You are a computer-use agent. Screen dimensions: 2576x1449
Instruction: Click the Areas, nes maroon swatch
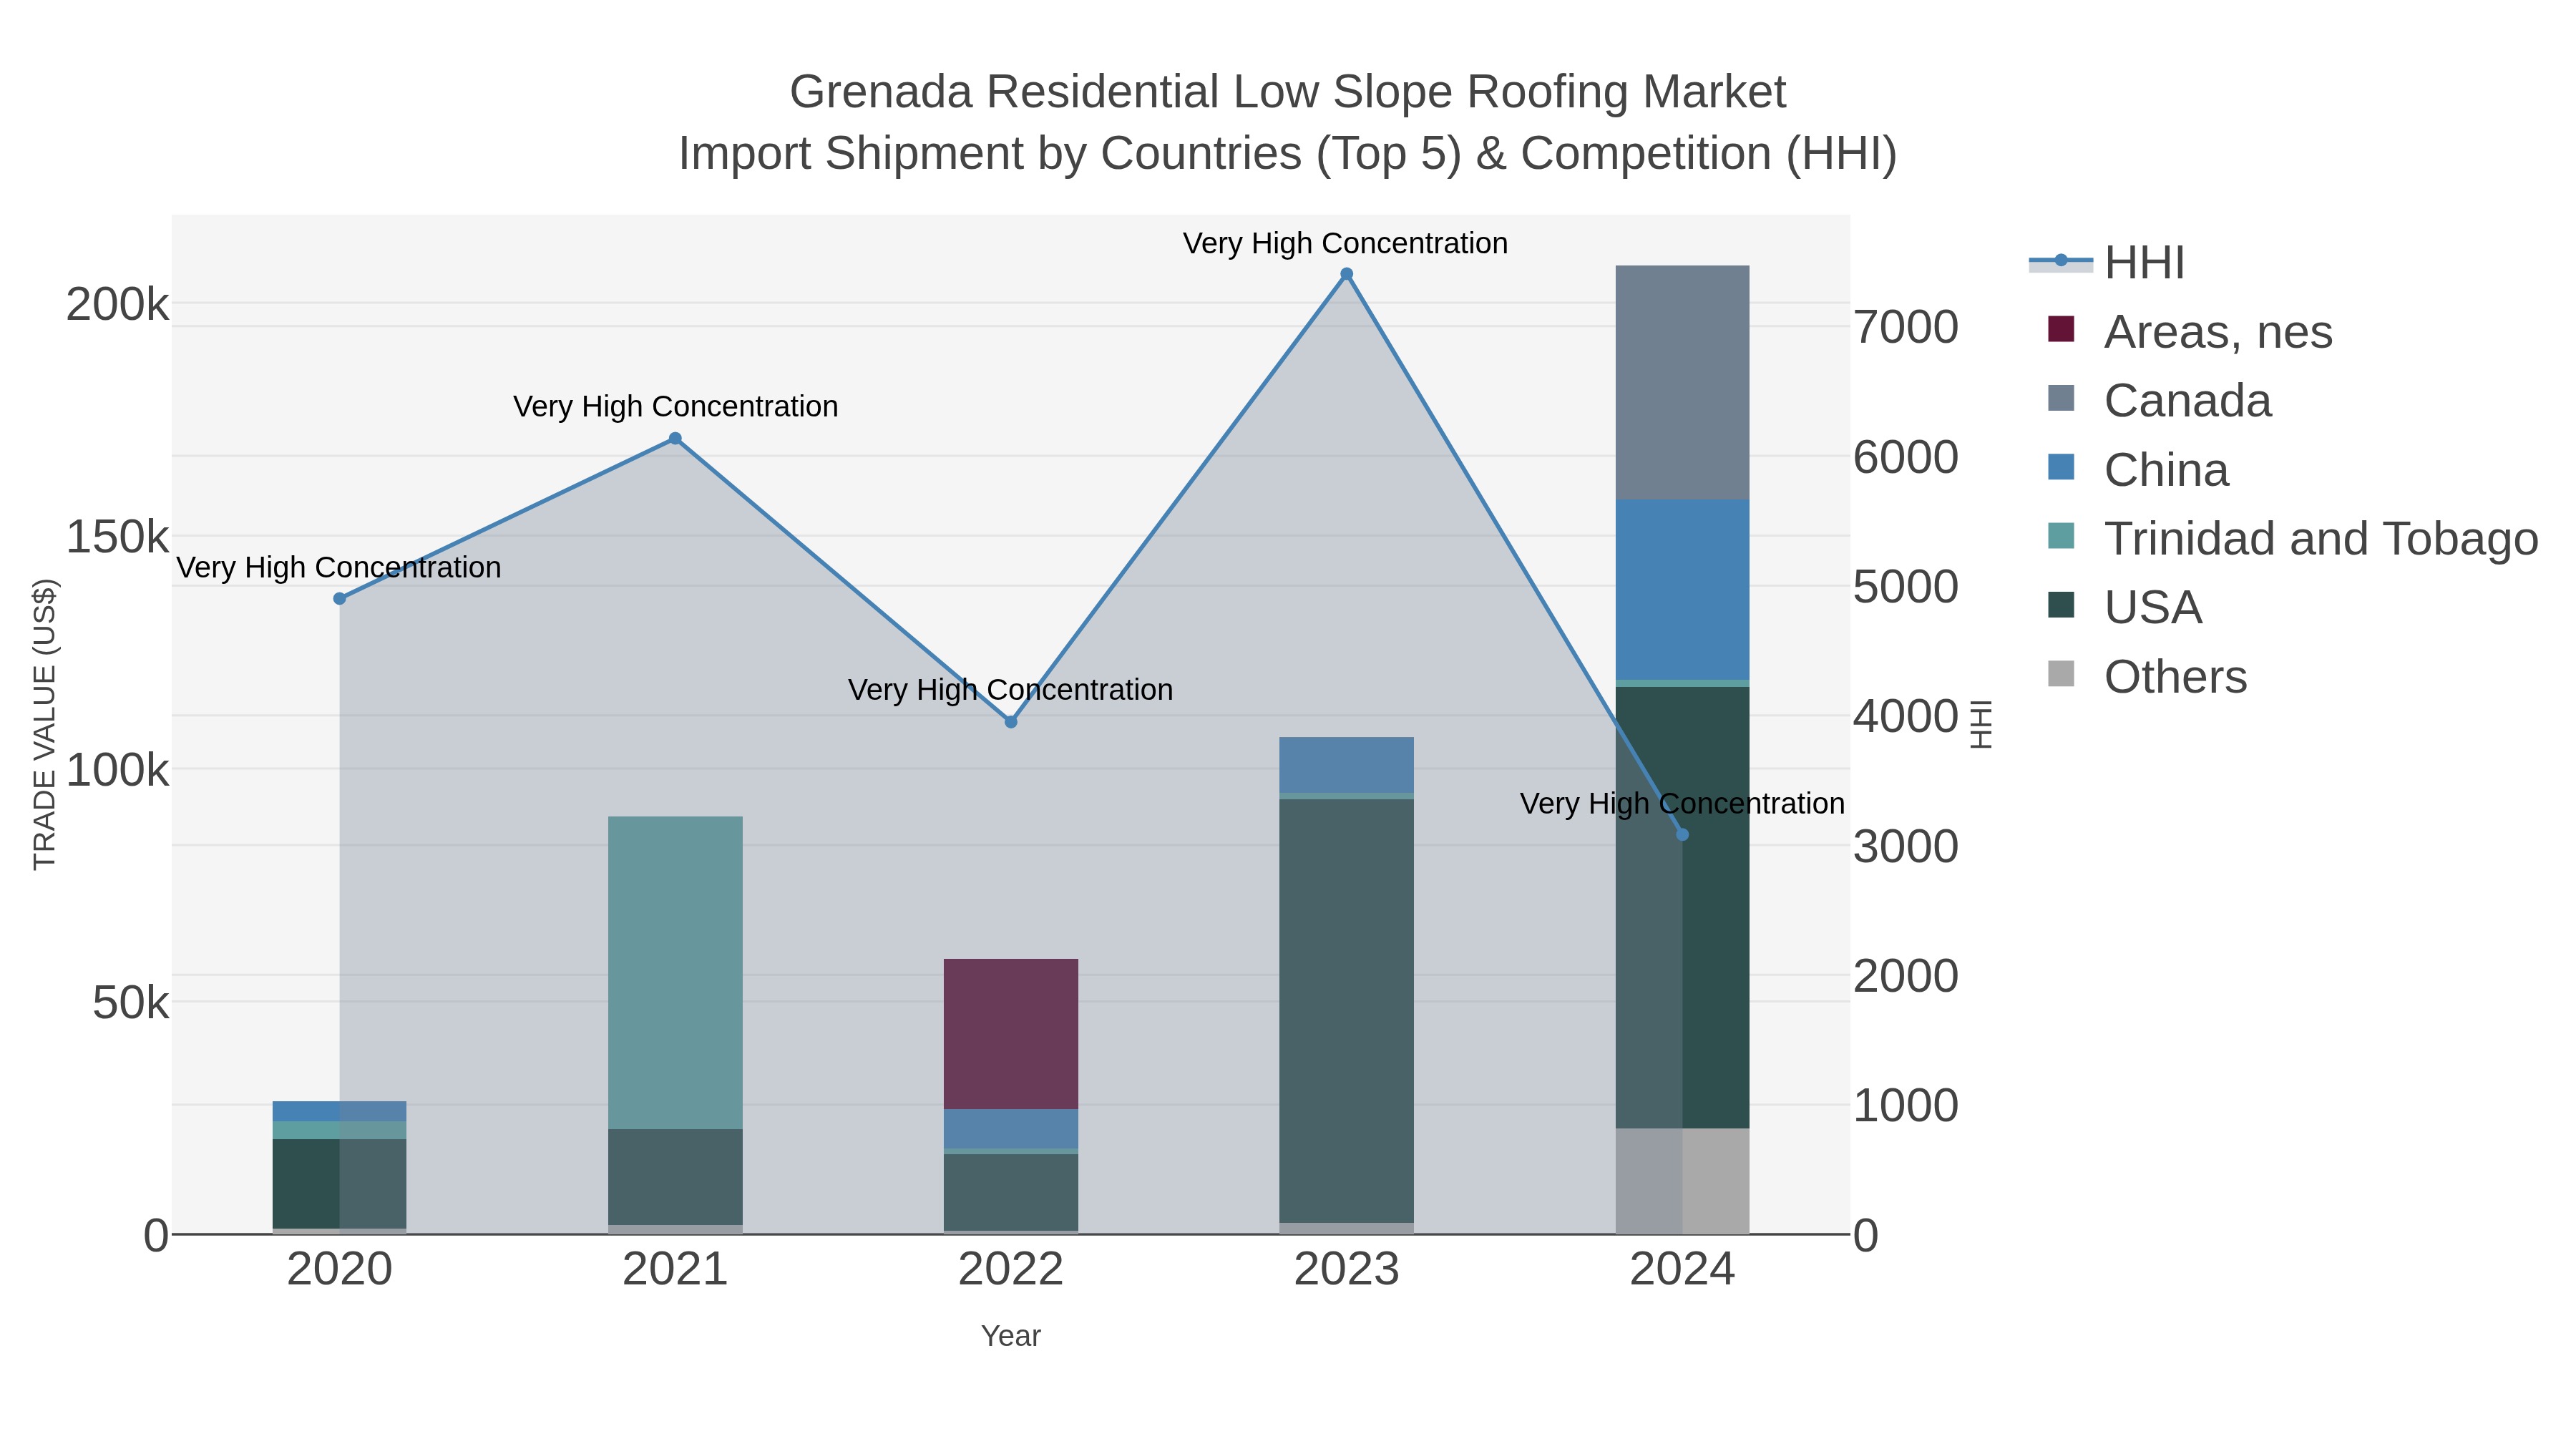(2061, 329)
